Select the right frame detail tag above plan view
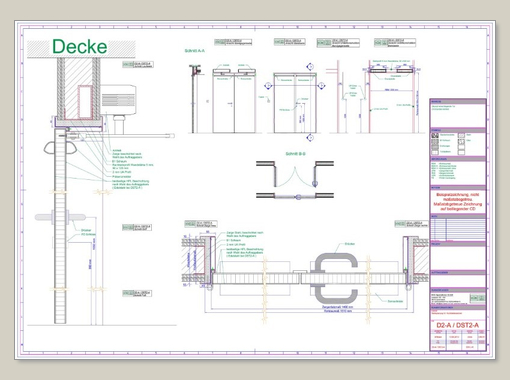This screenshot has height=380, width=510. point(411,224)
